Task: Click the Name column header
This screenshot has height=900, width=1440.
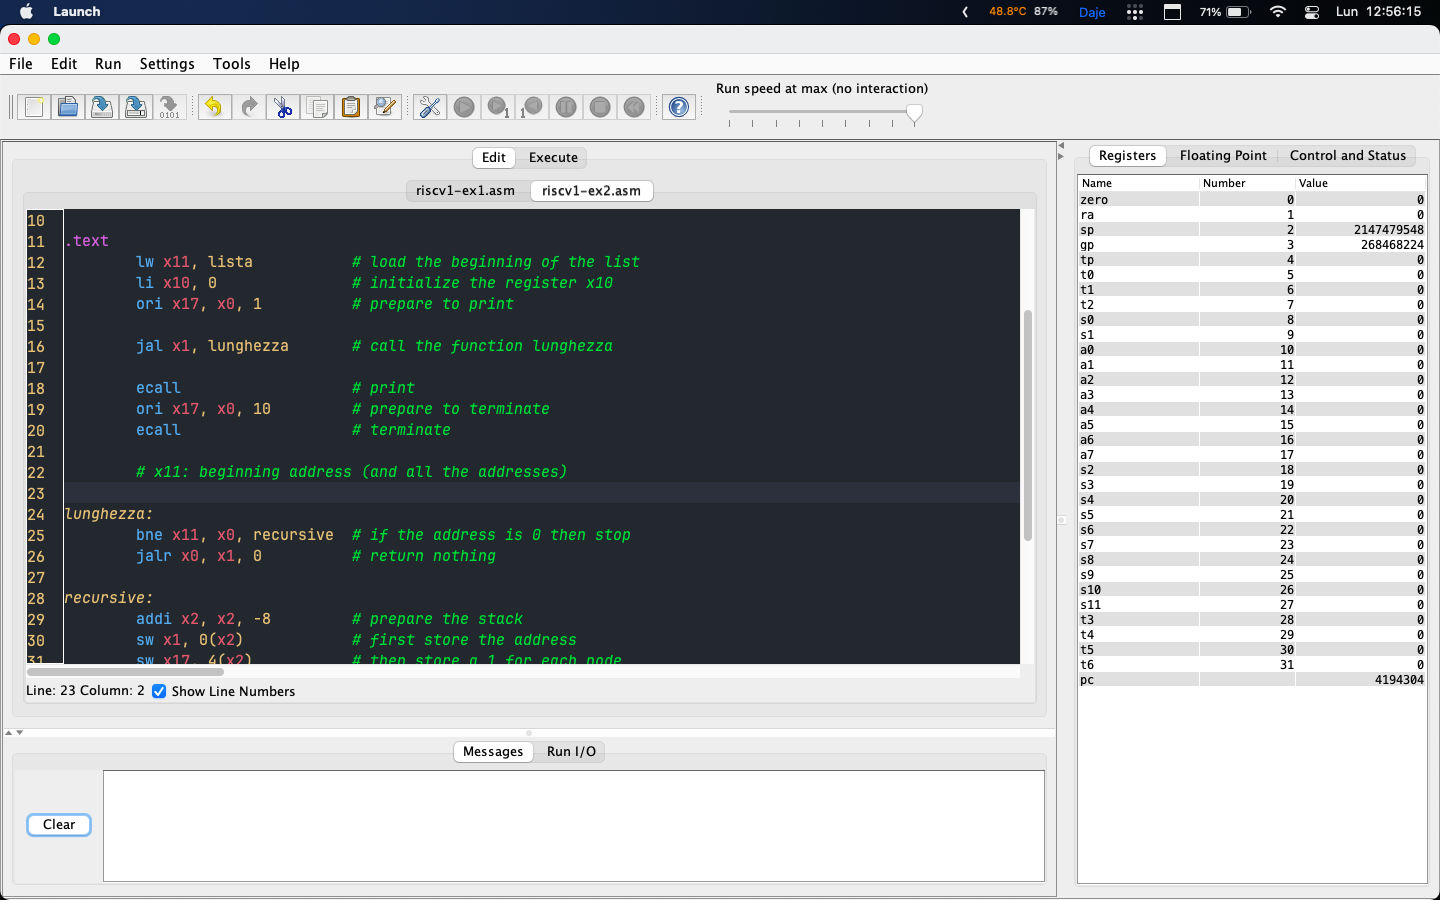Action: click(1138, 183)
